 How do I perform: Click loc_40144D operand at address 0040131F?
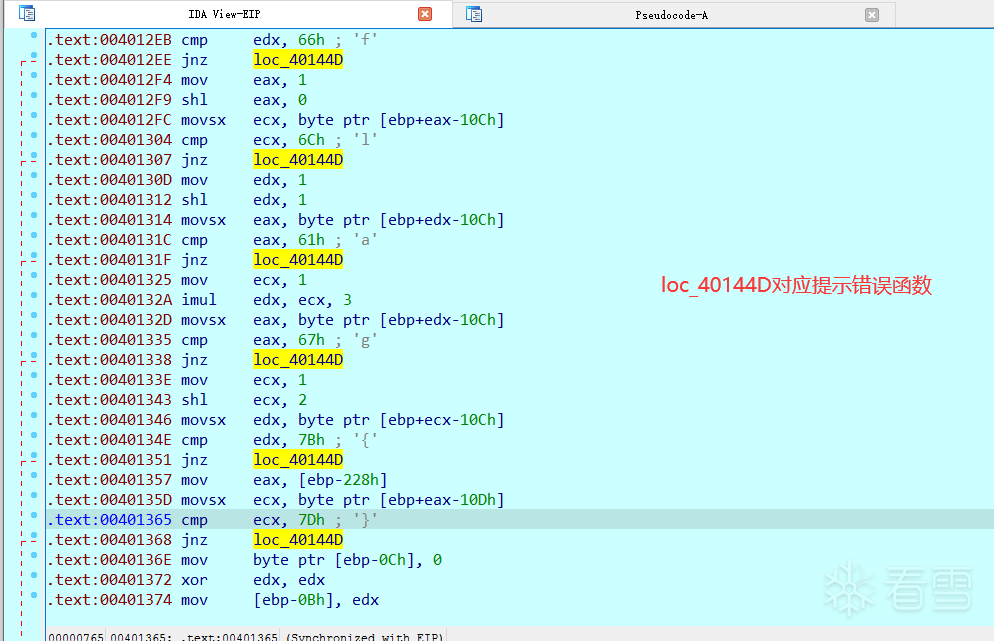(x=298, y=260)
